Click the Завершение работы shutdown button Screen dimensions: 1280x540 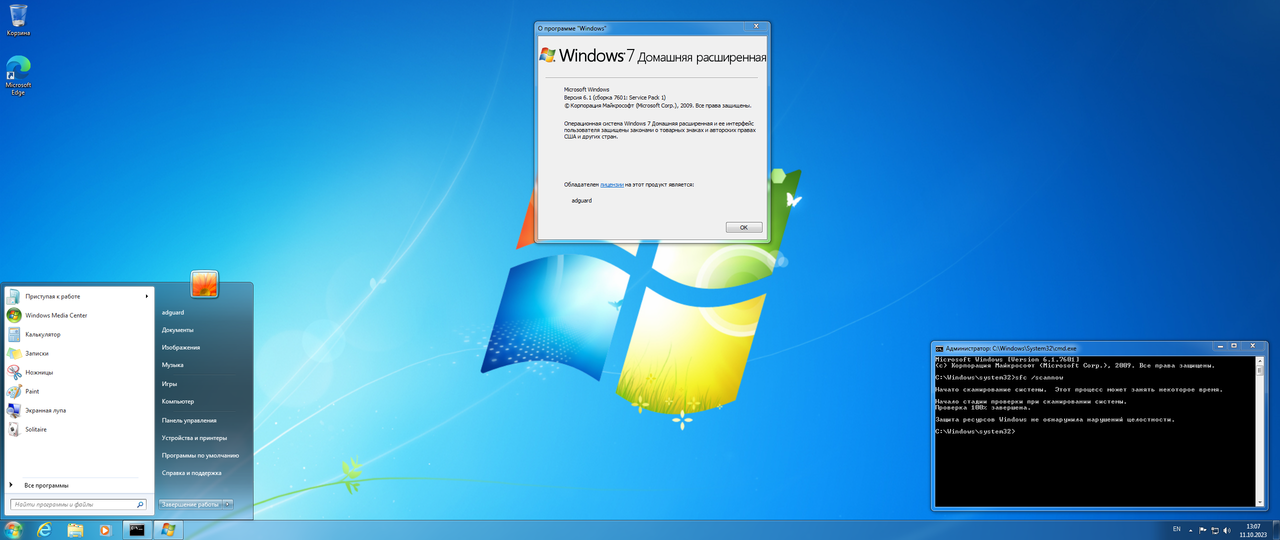point(190,504)
